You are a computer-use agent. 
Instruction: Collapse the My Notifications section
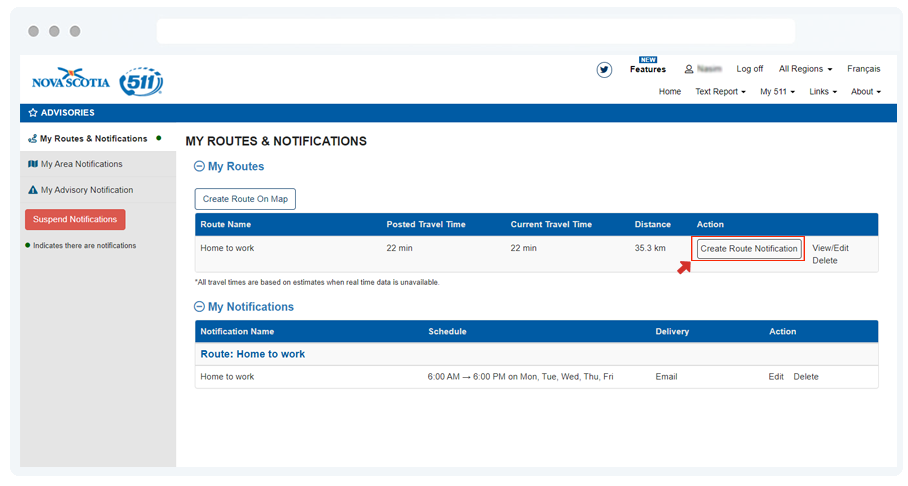(x=199, y=307)
